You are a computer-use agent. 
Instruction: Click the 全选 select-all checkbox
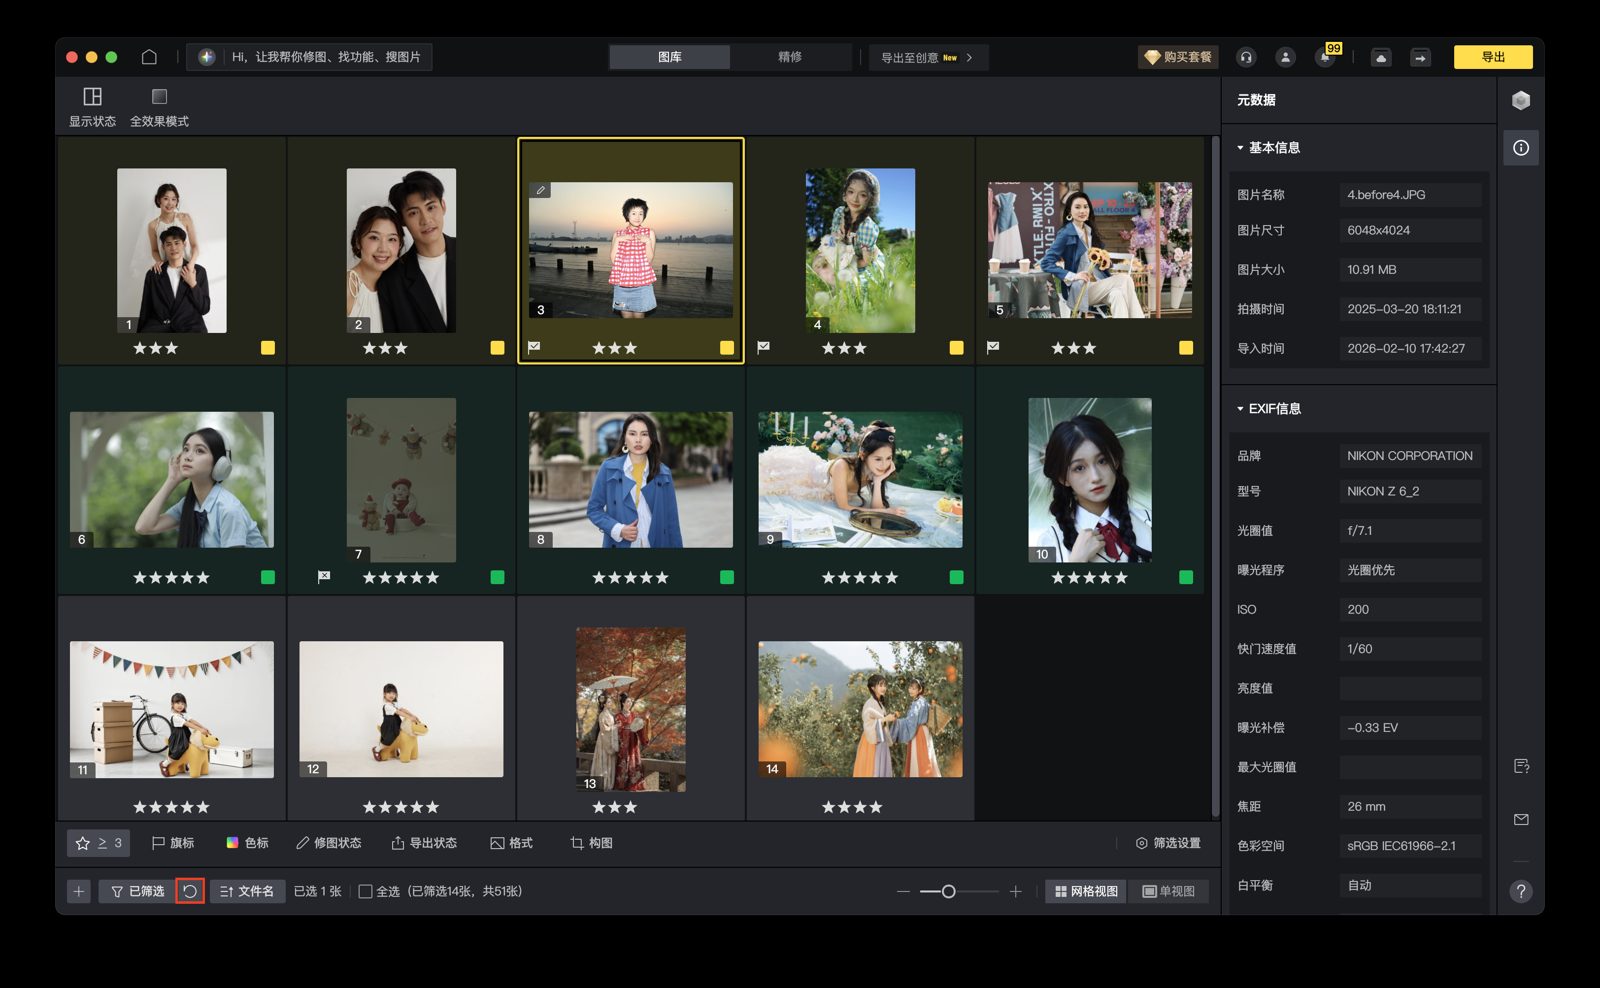pos(367,891)
